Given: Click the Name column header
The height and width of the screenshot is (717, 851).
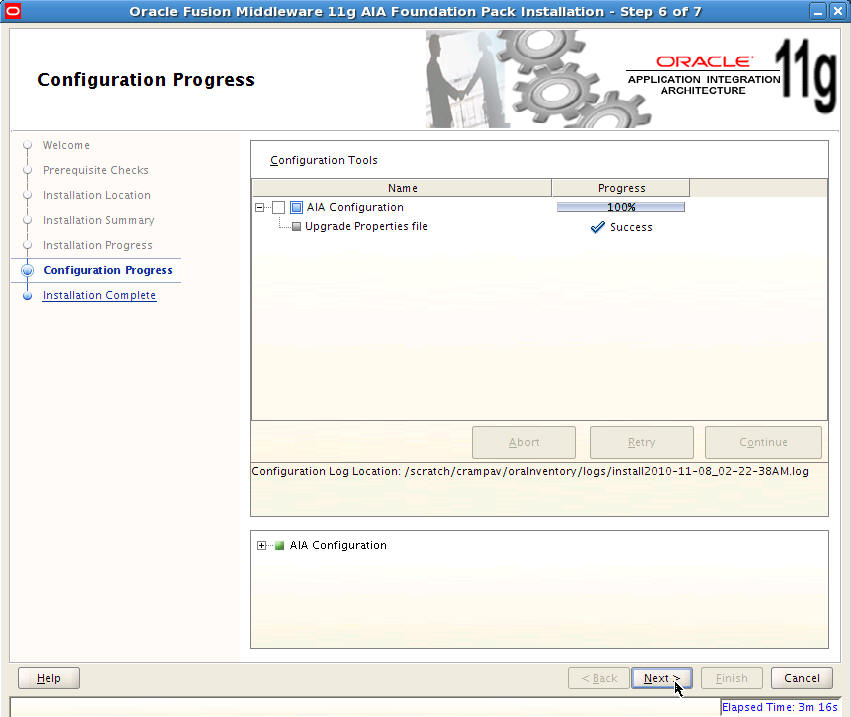Looking at the screenshot, I should pyautogui.click(x=402, y=188).
